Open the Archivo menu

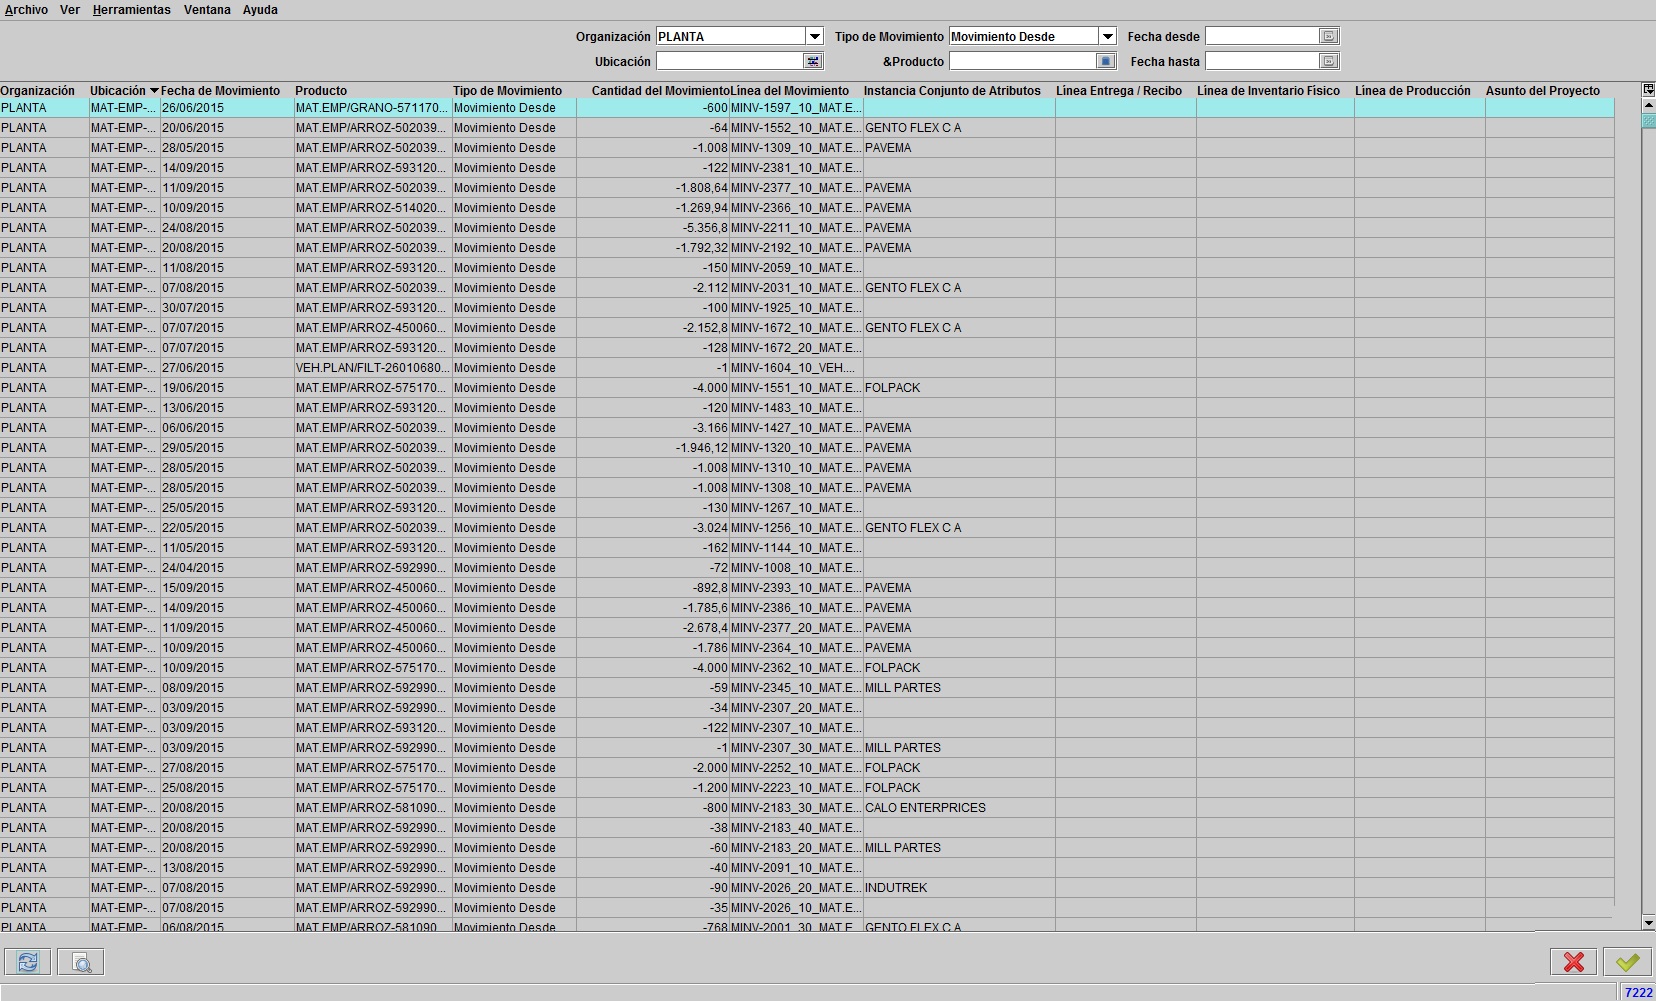click(26, 10)
